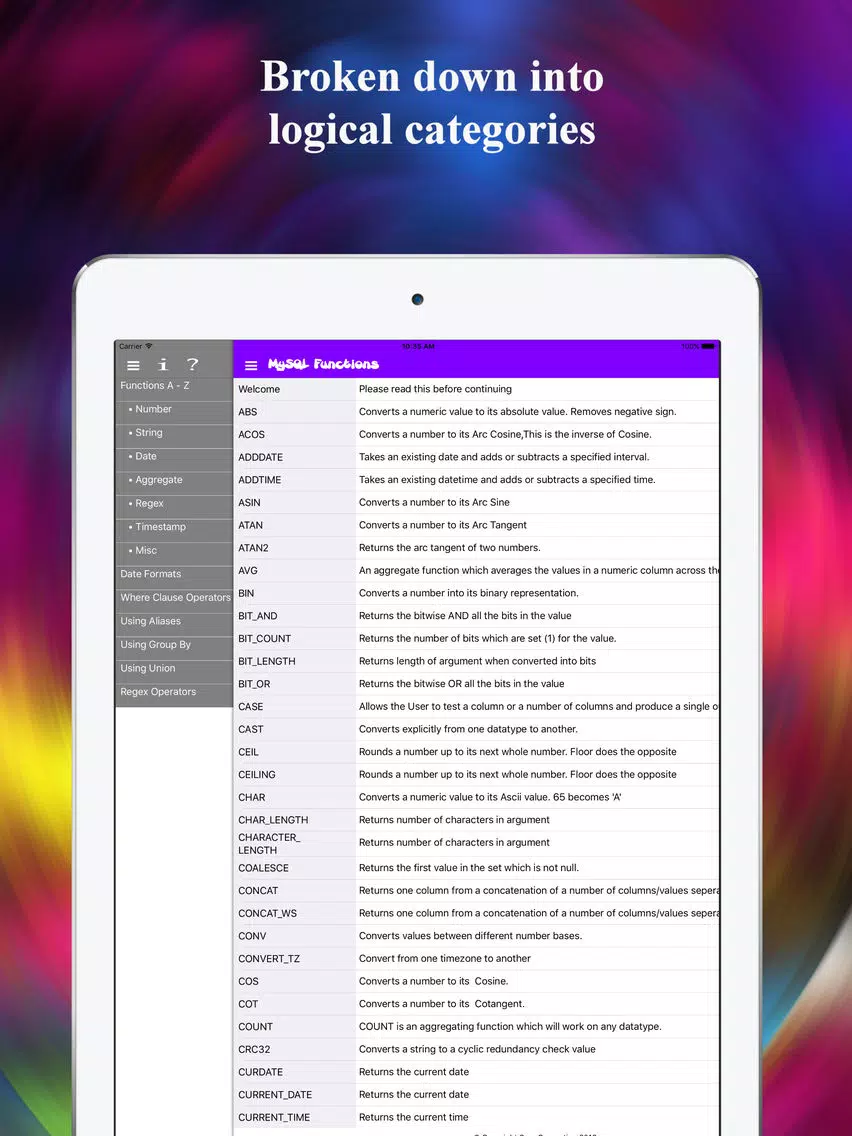Select the ADDDATE function row

[x=476, y=457]
